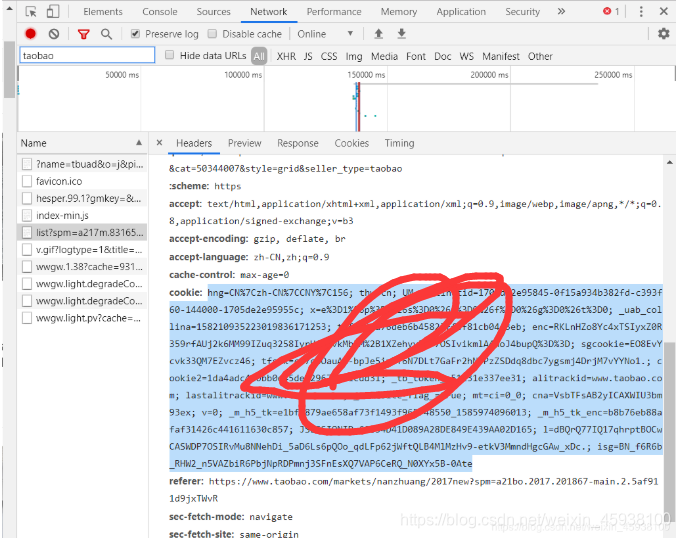Filter requests by CSS
Screen dimensions: 681x538
329,56
